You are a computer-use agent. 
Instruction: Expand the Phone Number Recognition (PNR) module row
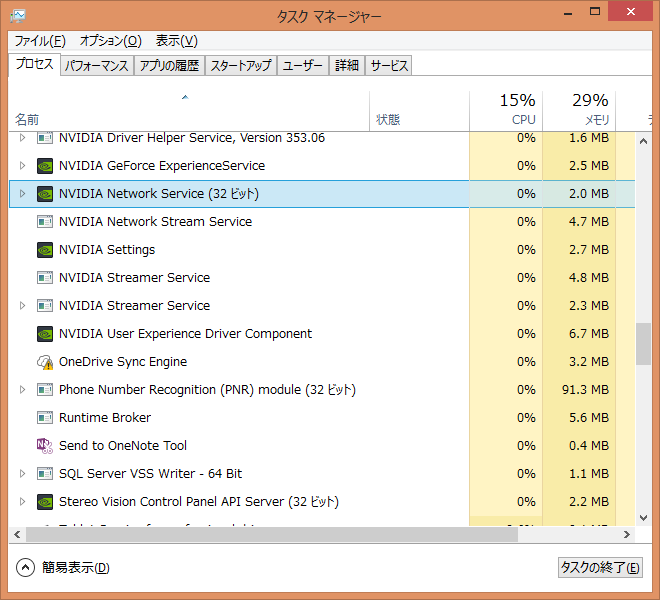[x=22, y=390]
